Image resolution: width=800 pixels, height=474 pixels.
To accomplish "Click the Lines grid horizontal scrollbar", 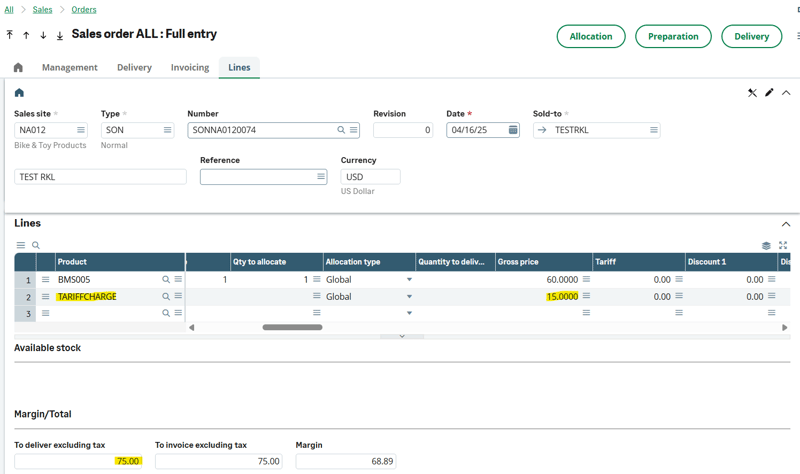I will tap(292, 327).
